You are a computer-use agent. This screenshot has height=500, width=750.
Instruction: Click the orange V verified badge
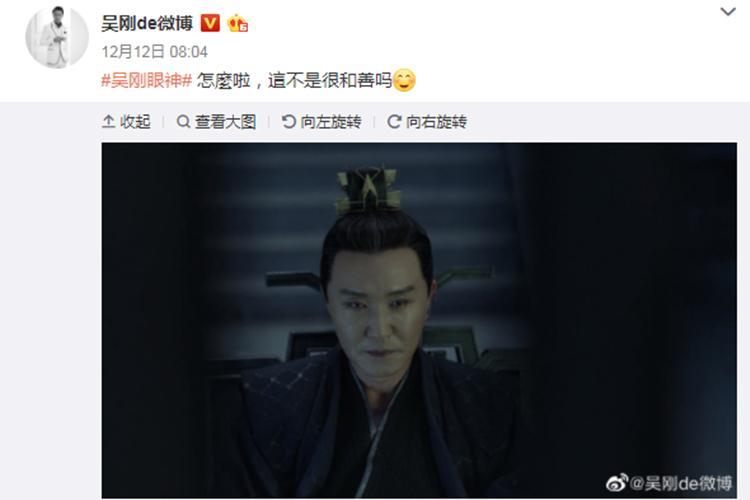210,23
